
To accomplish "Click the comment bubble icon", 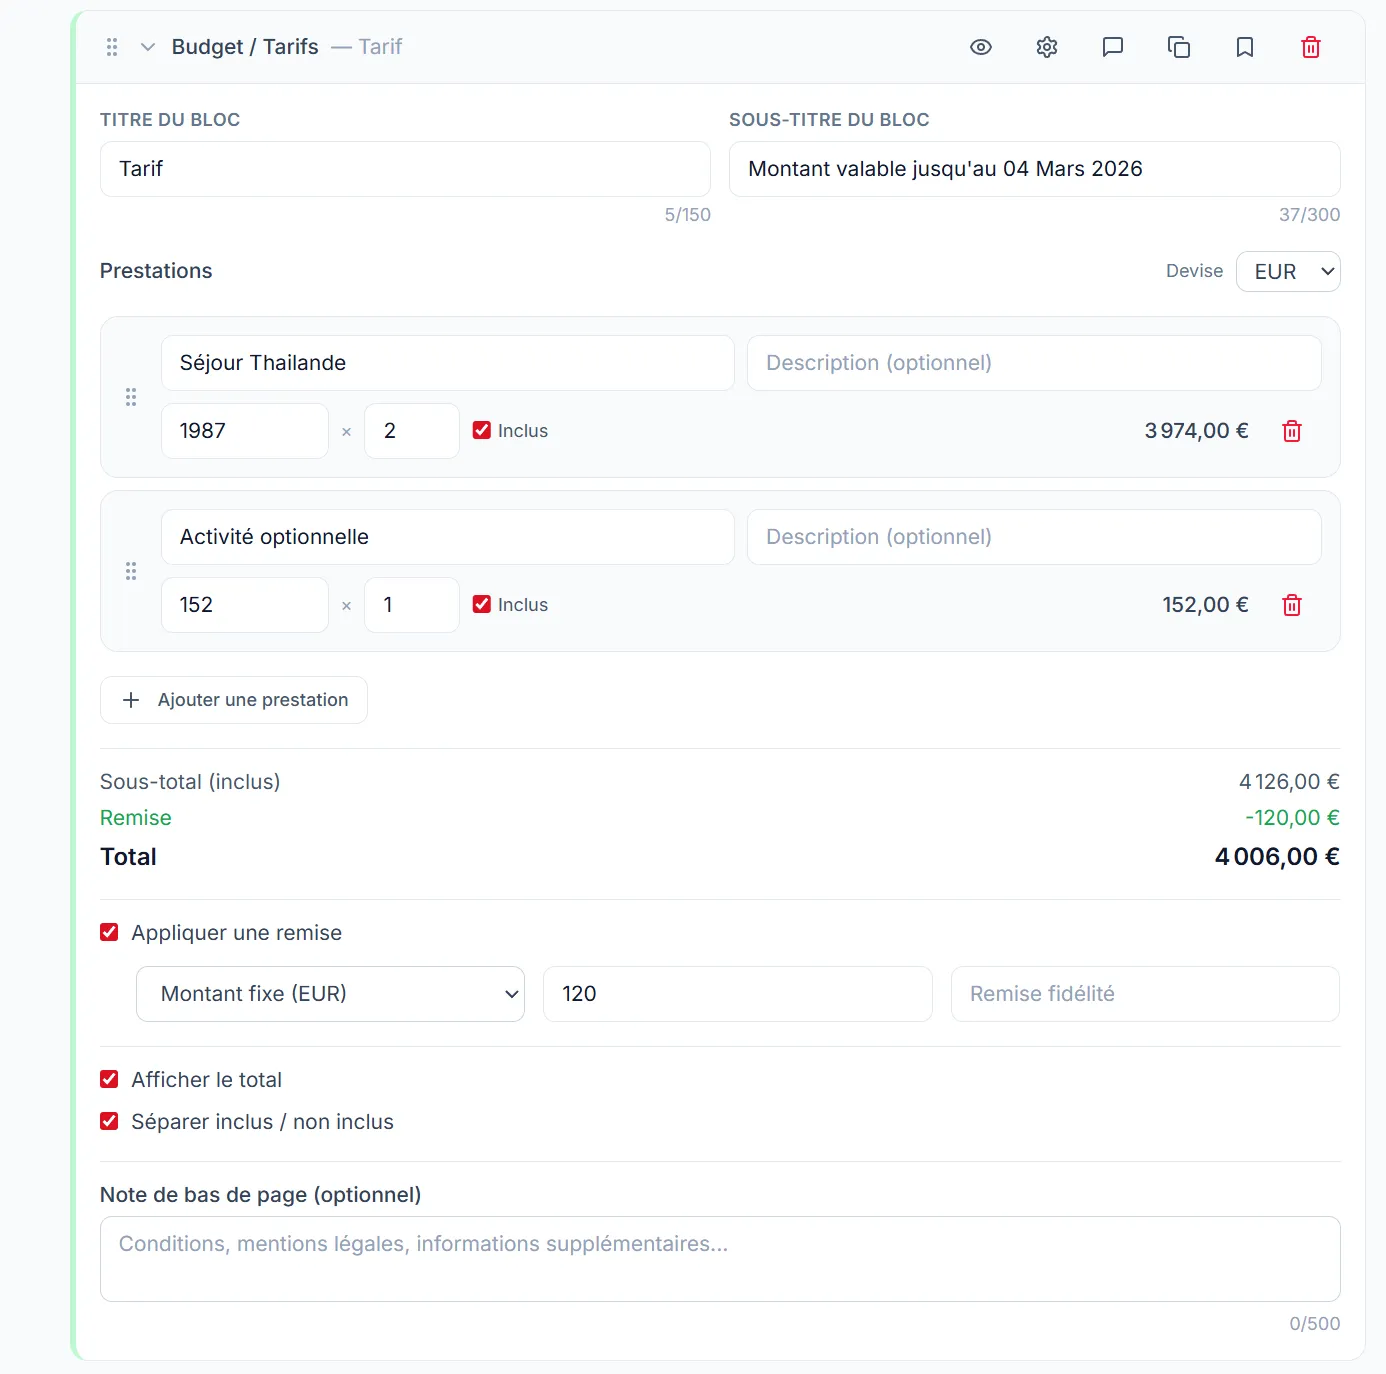I will [1113, 47].
